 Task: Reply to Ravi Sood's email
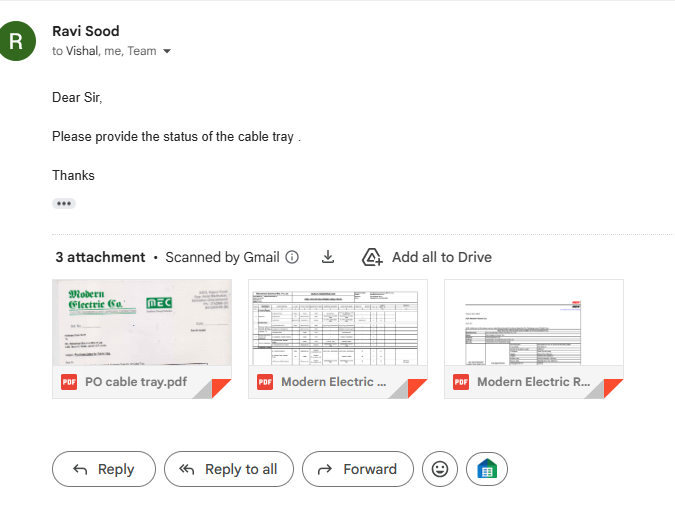click(x=104, y=469)
